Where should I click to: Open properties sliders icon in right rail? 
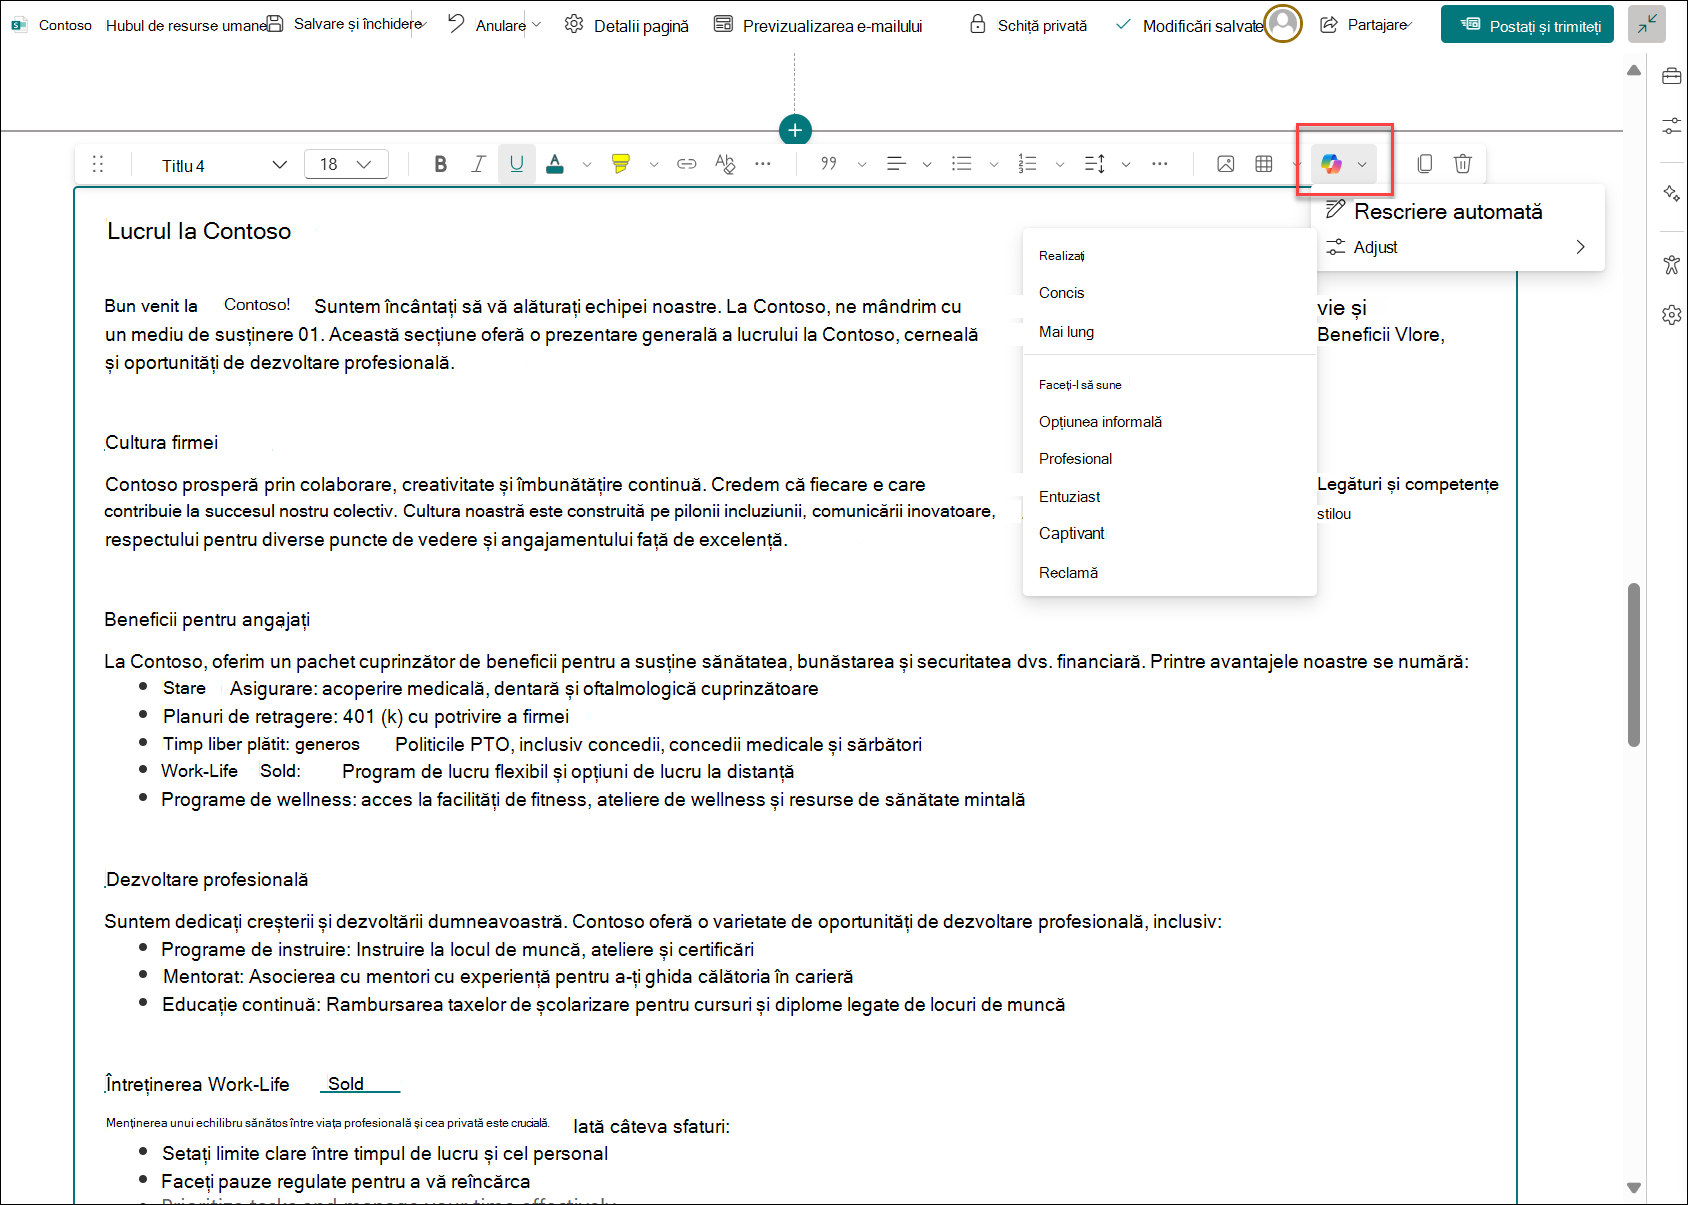(x=1672, y=126)
